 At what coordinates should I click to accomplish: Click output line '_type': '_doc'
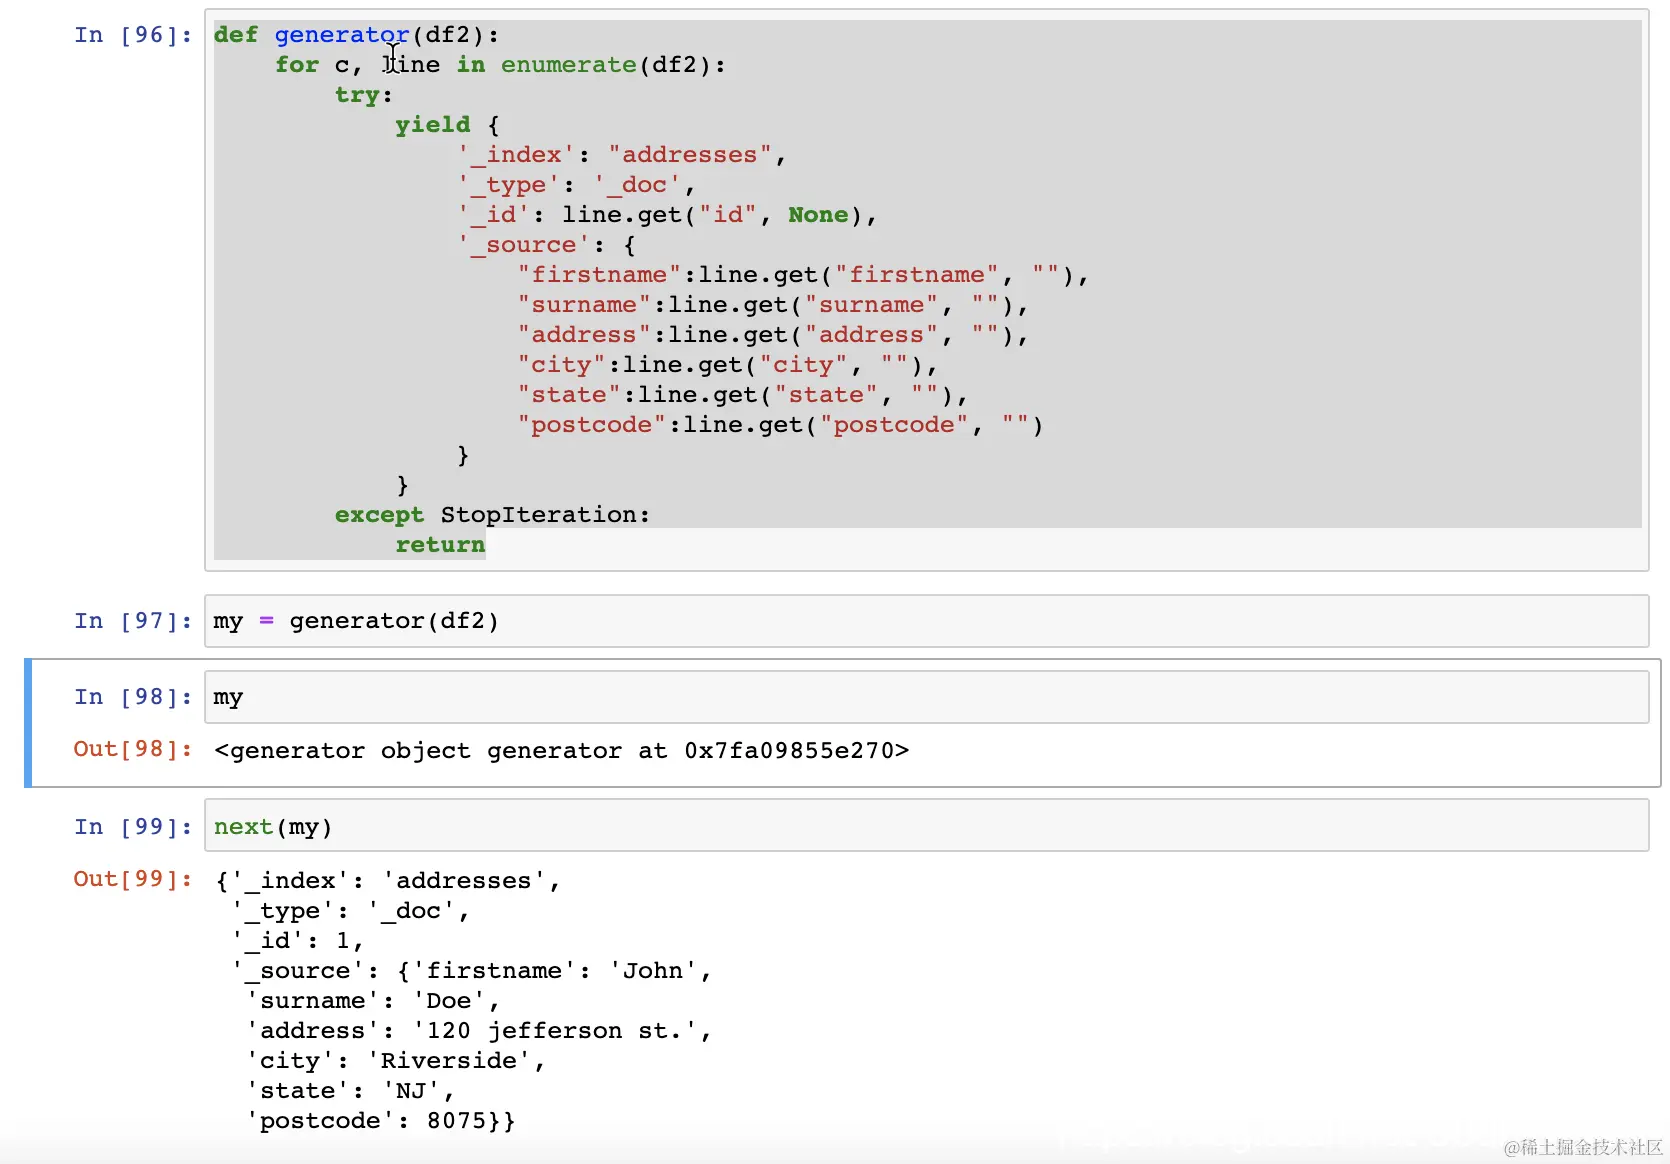point(350,911)
